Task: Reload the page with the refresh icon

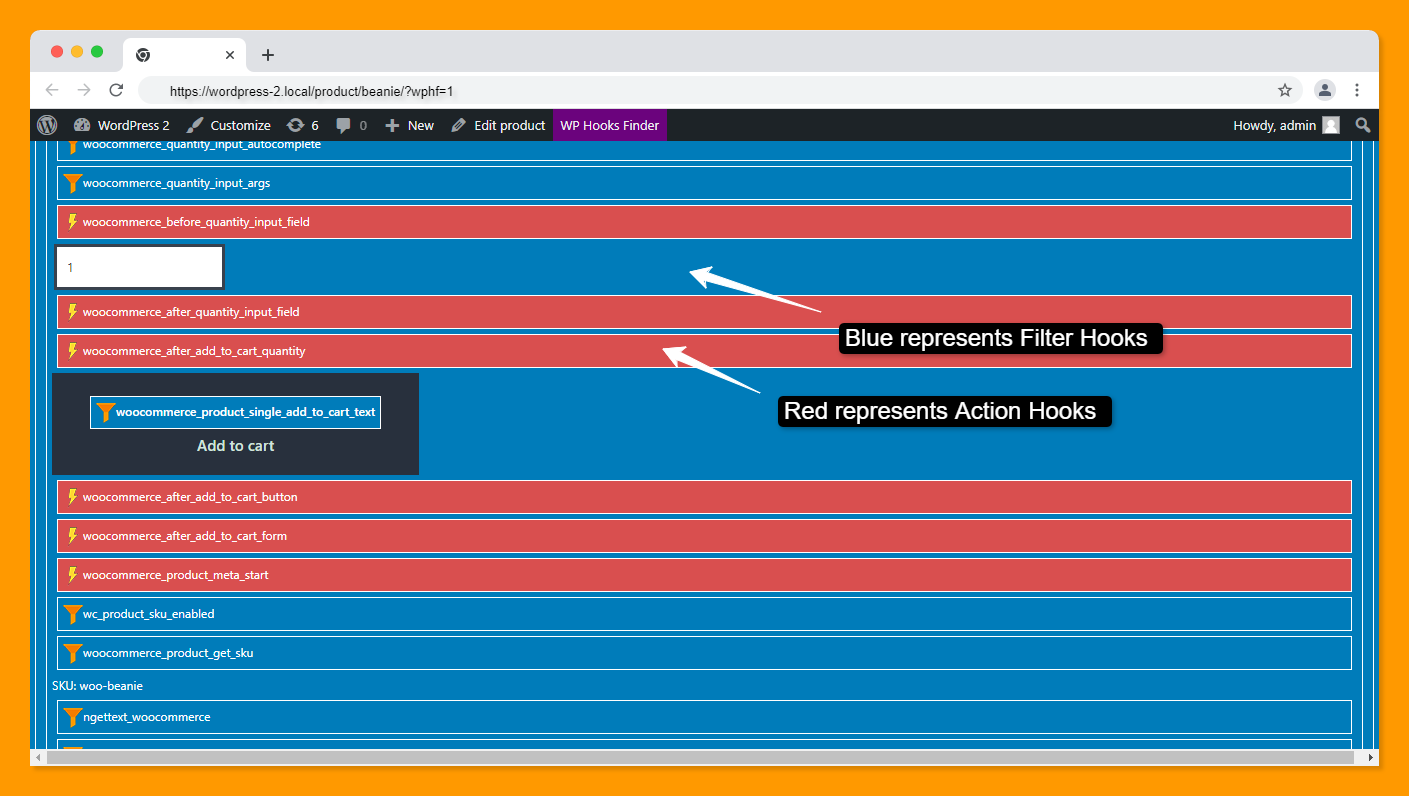Action: click(116, 90)
